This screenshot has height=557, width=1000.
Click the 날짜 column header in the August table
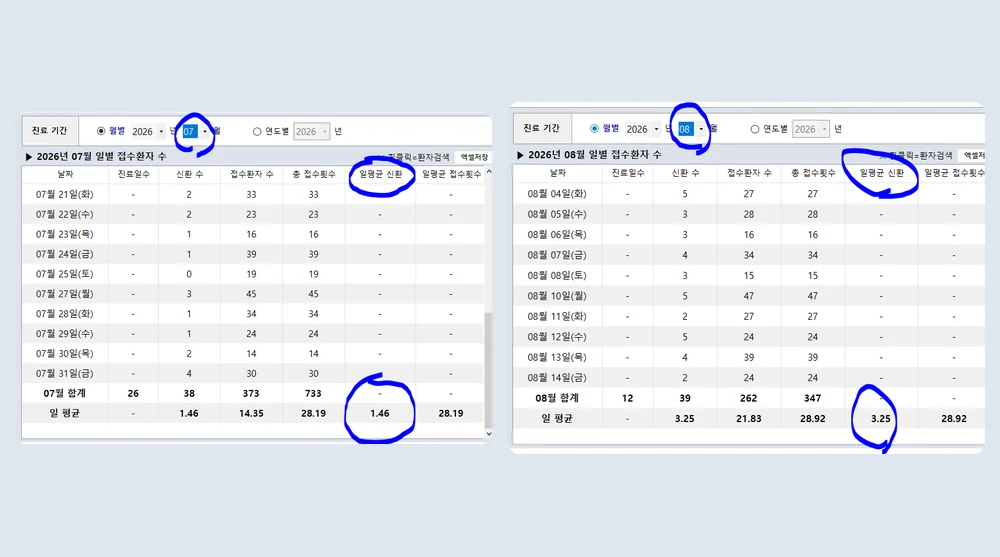(x=557, y=172)
